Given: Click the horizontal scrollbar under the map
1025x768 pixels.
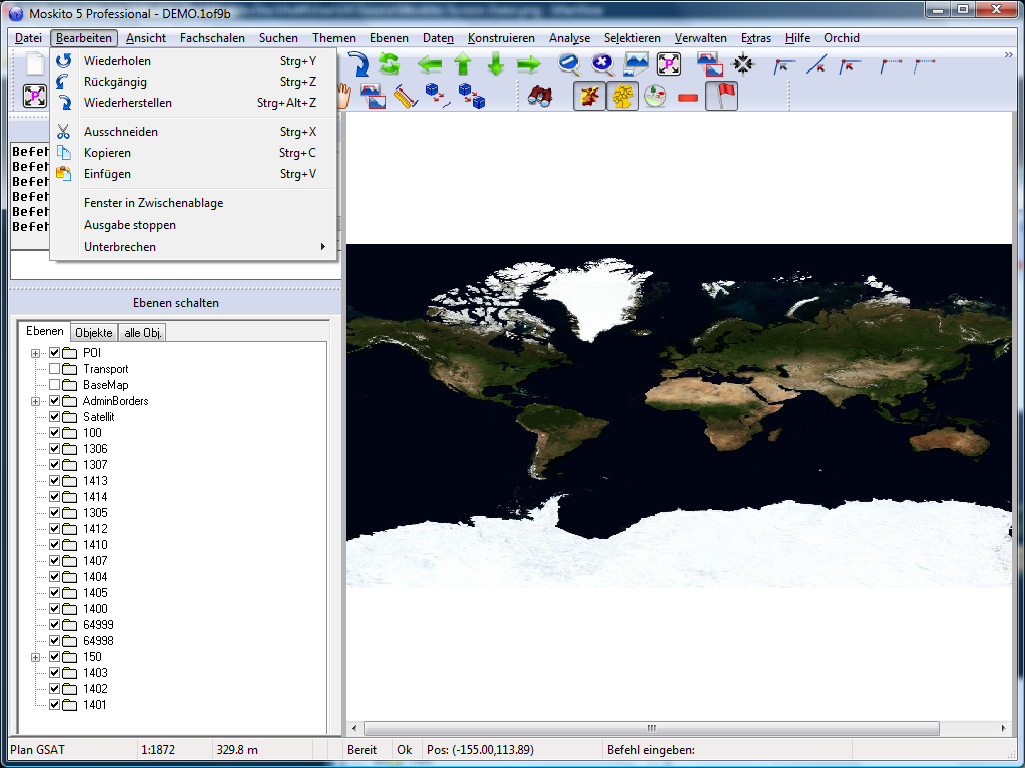Looking at the screenshot, I should pyautogui.click(x=650, y=728).
